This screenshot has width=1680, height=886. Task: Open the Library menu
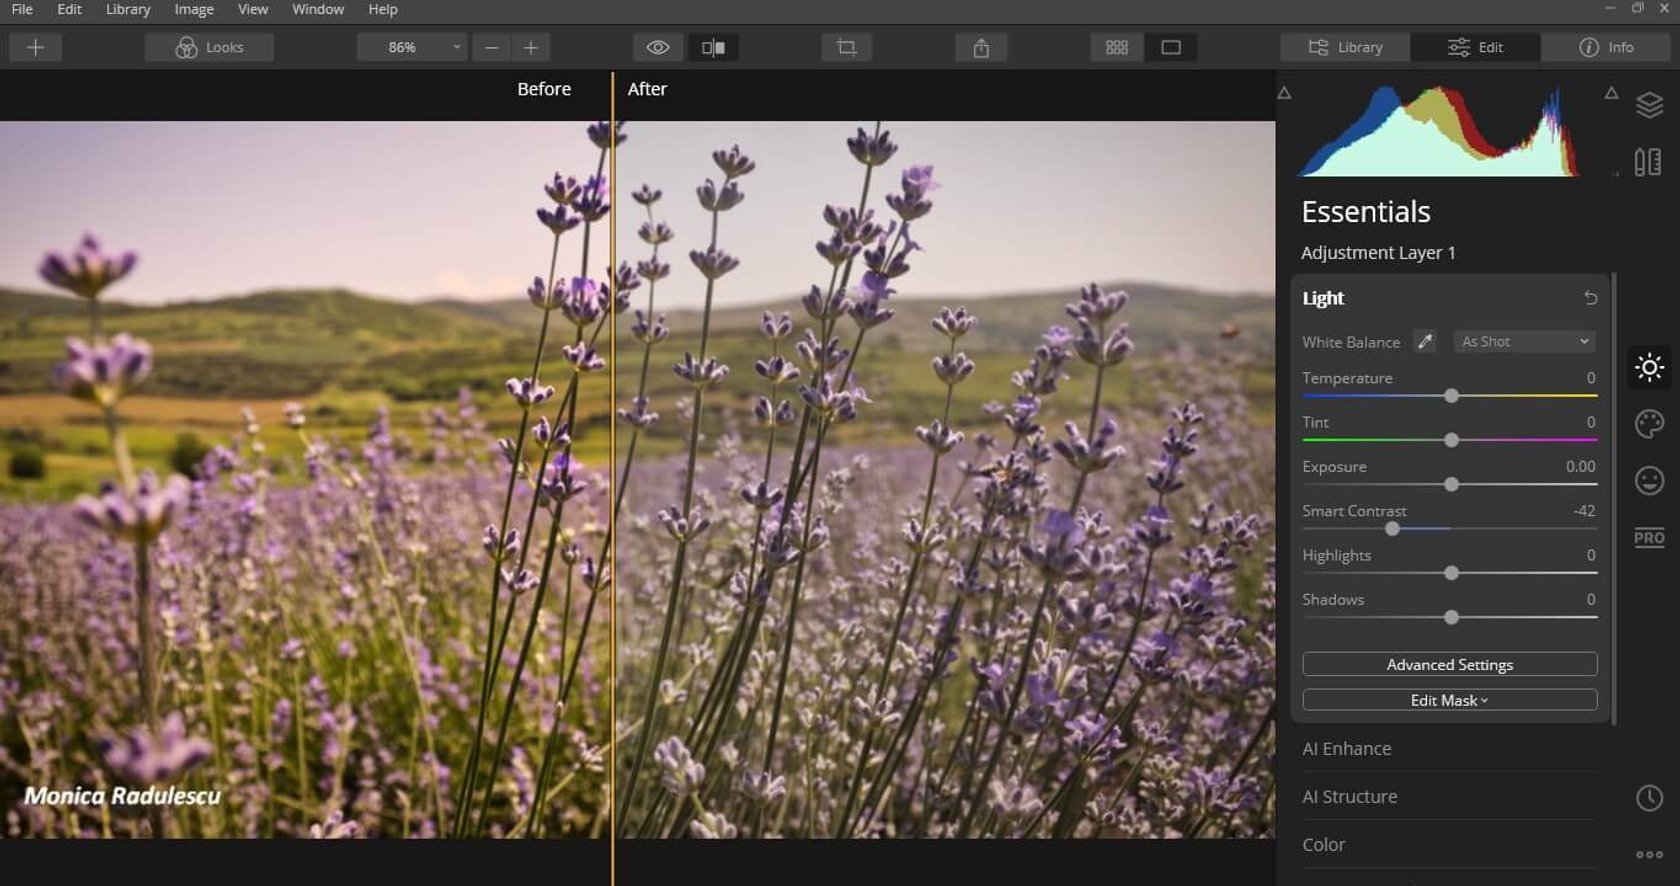128,9
